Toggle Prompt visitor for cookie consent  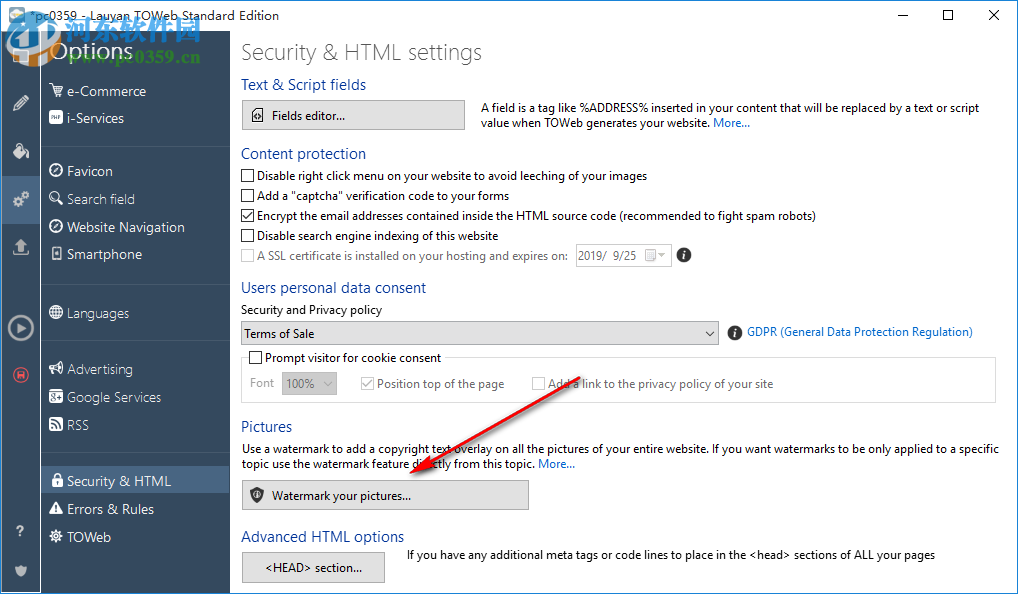(x=256, y=358)
